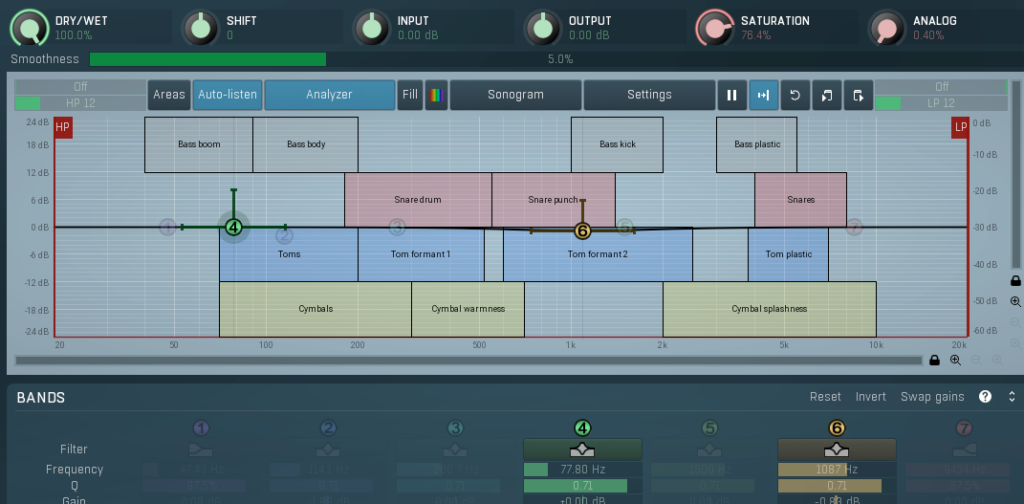Toggle the Auto-listen button
Screen dimensions: 1024x504
tap(227, 95)
